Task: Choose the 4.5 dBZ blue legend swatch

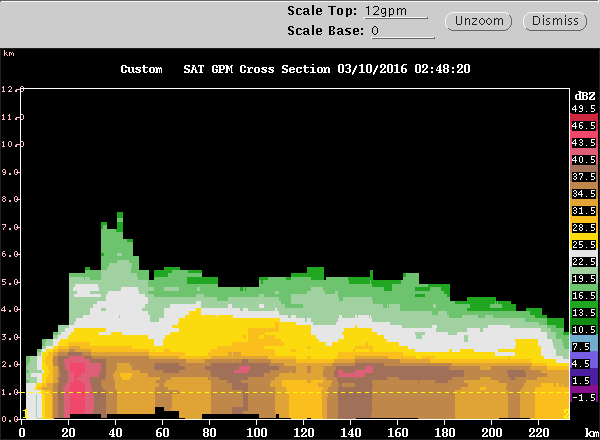Action: coord(583,363)
